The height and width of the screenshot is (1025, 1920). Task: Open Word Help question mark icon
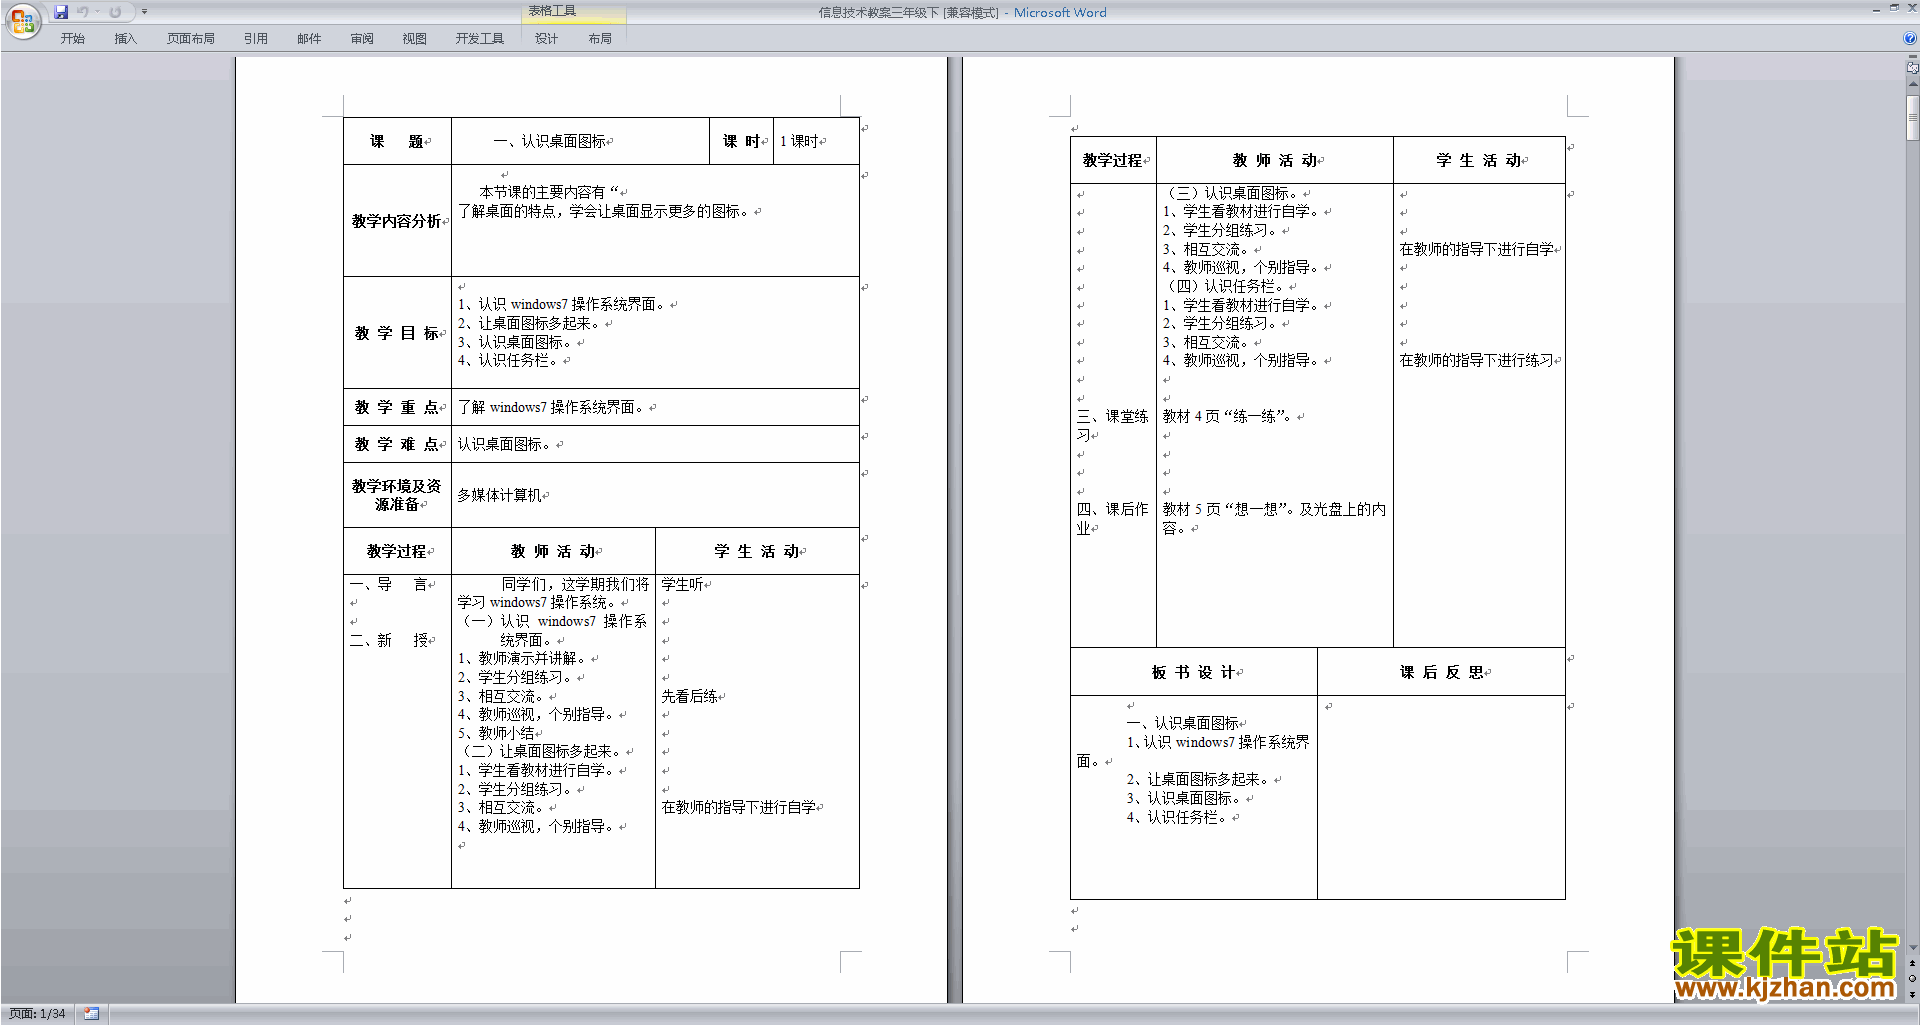1910,39
